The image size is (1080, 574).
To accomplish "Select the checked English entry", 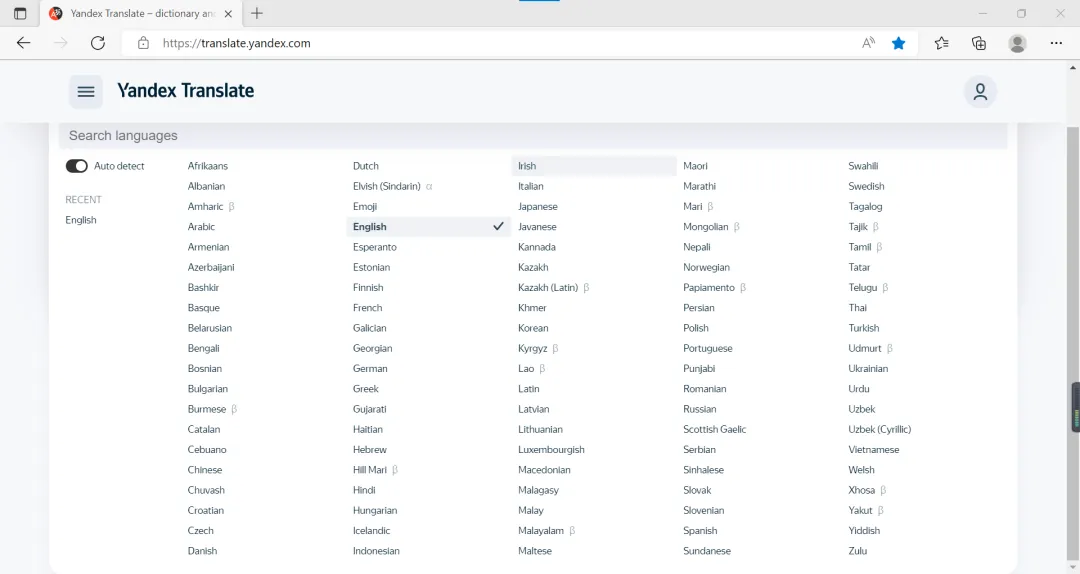I will coord(428,227).
